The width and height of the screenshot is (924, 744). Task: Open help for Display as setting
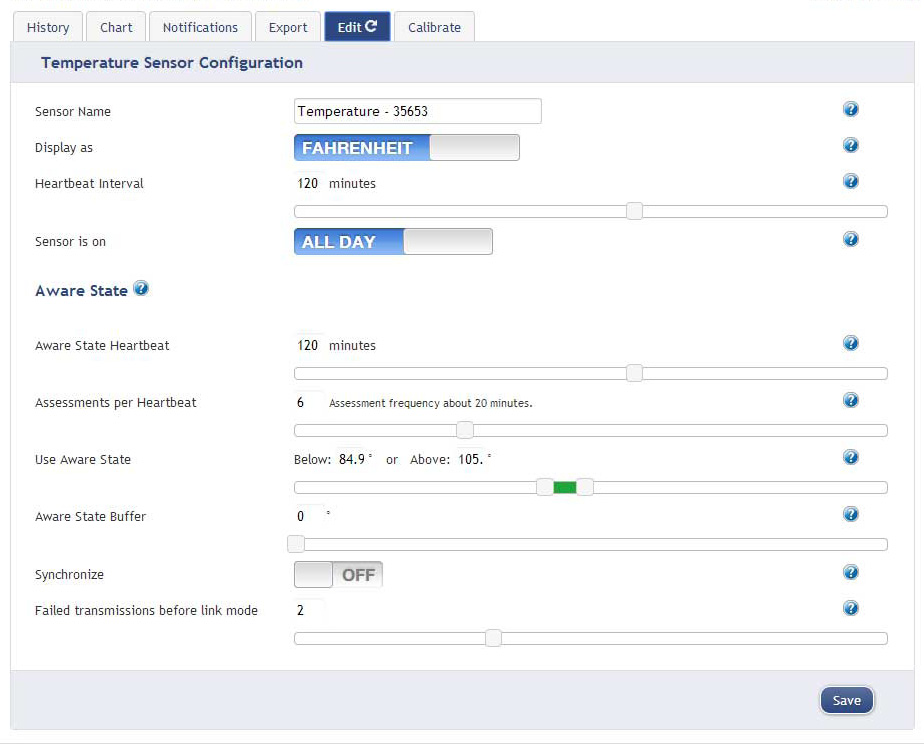(x=850, y=145)
